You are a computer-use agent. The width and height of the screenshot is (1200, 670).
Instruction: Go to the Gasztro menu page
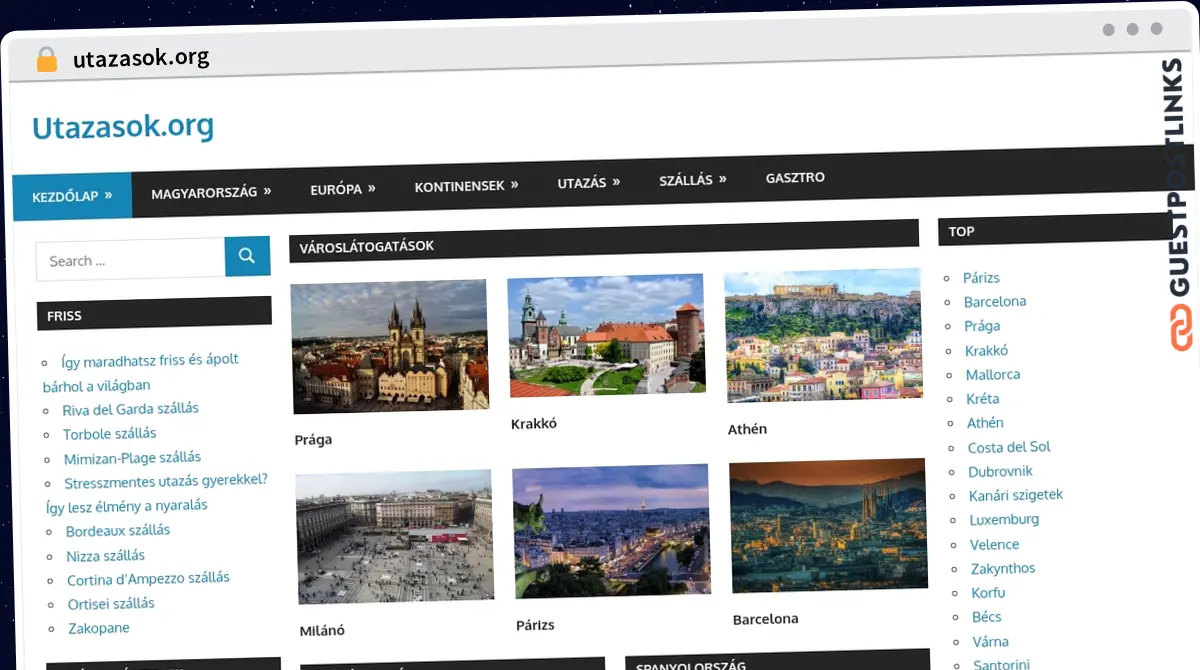click(795, 177)
